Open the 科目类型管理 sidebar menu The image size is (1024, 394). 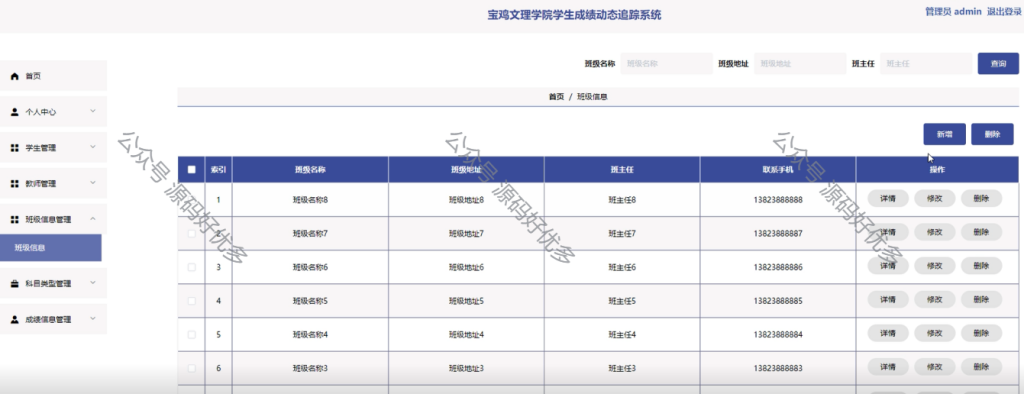point(53,284)
